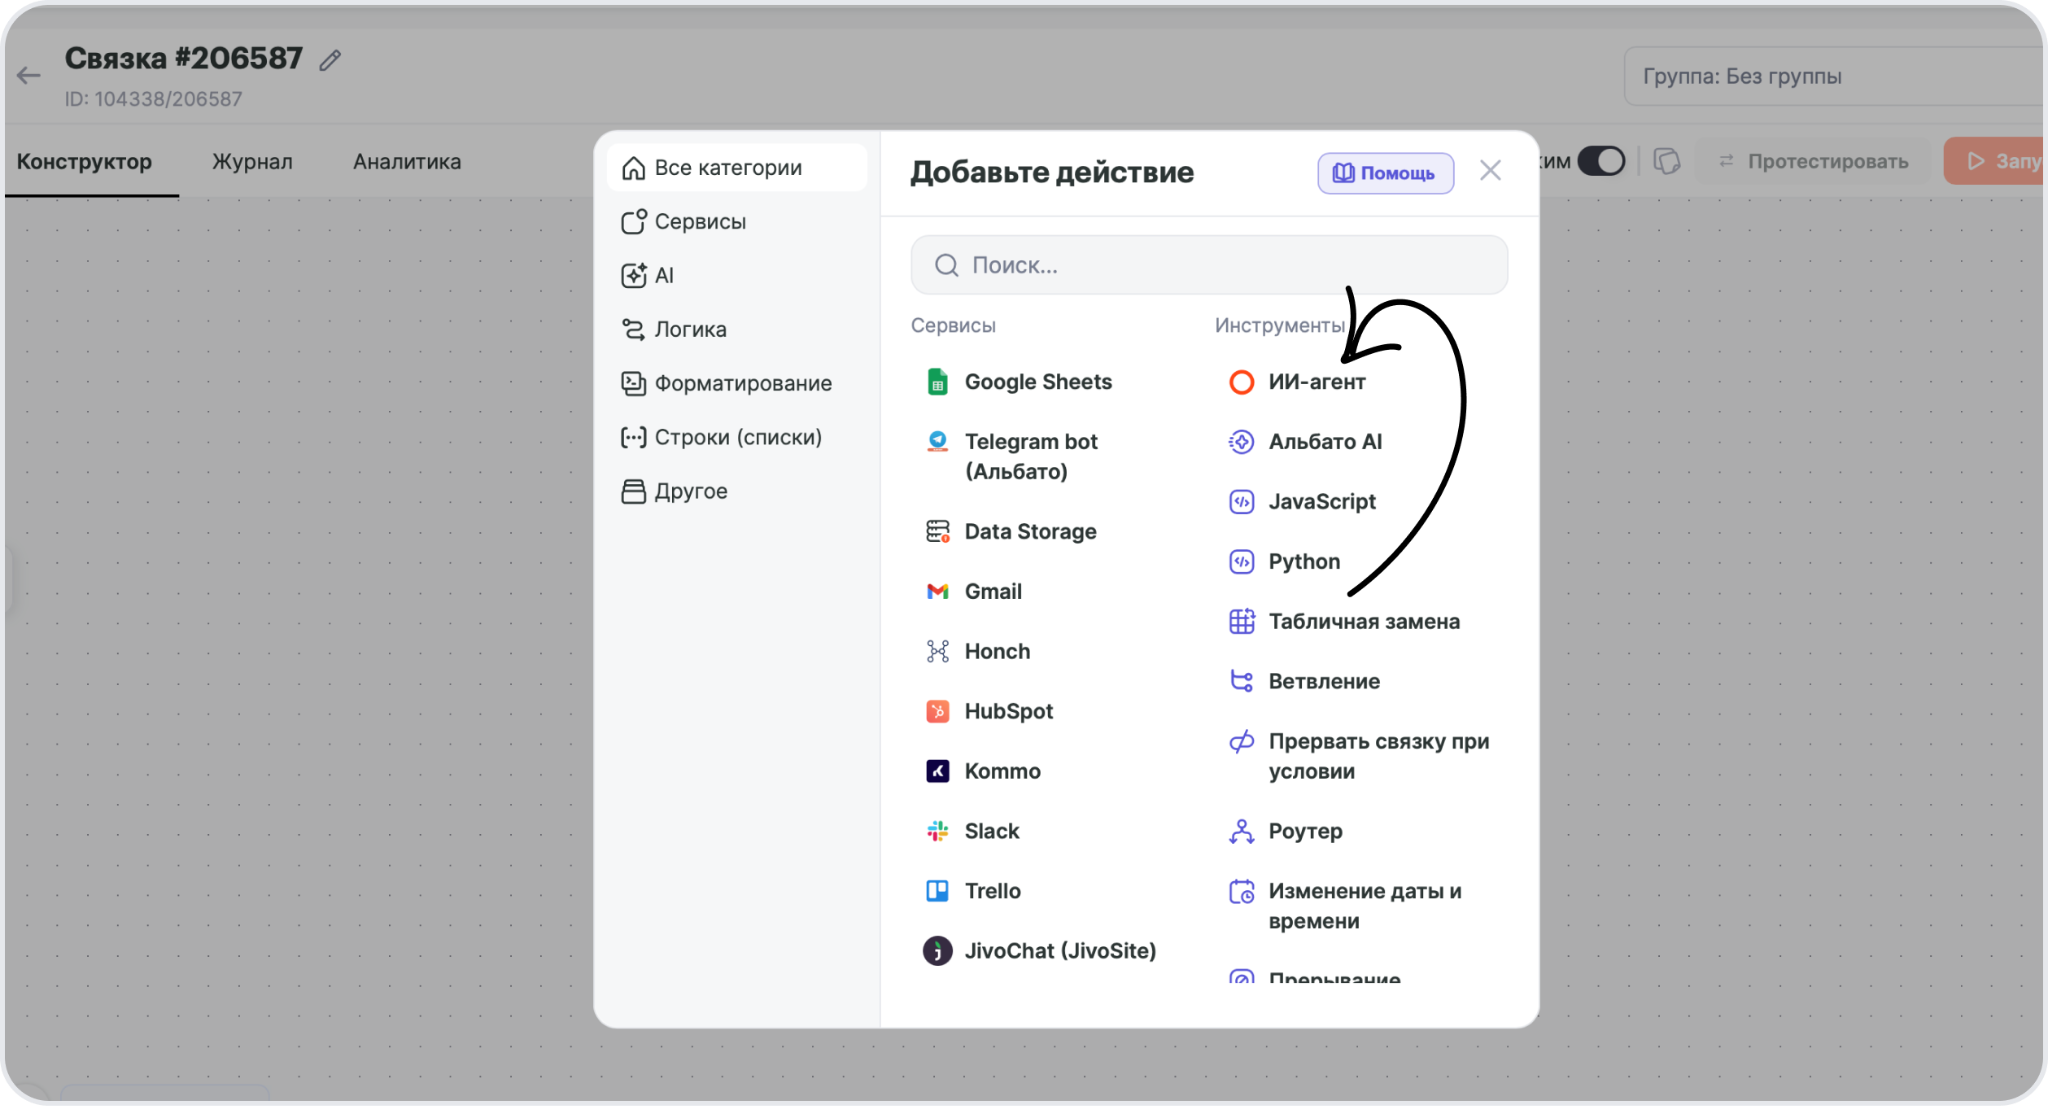This screenshot has height=1106, width=2048.
Task: Click the pencil icon to rename Связка
Action: click(x=330, y=61)
